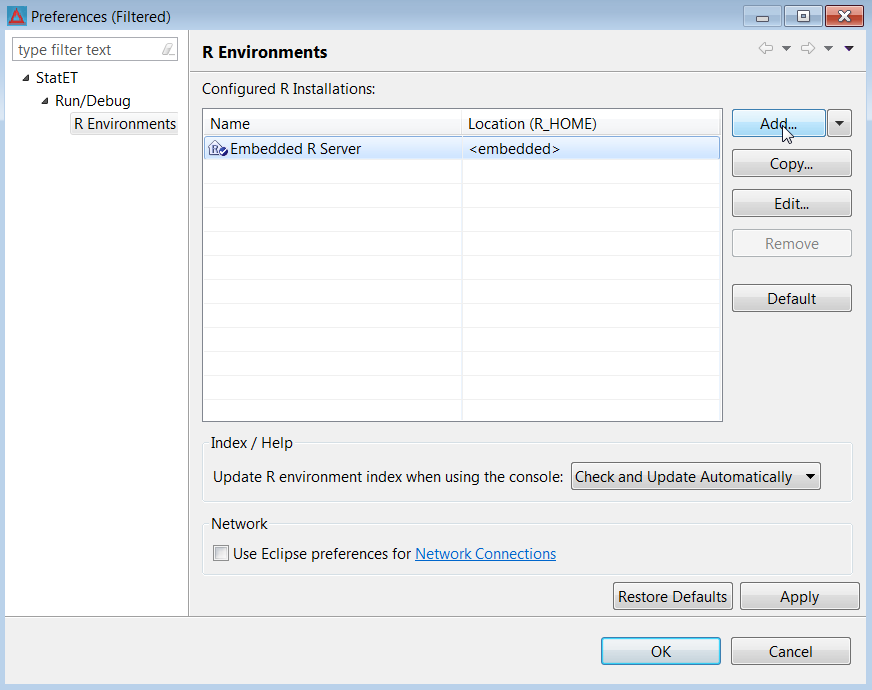Cancel the Preferences dialog
The height and width of the screenshot is (690, 872).
pyautogui.click(x=790, y=651)
